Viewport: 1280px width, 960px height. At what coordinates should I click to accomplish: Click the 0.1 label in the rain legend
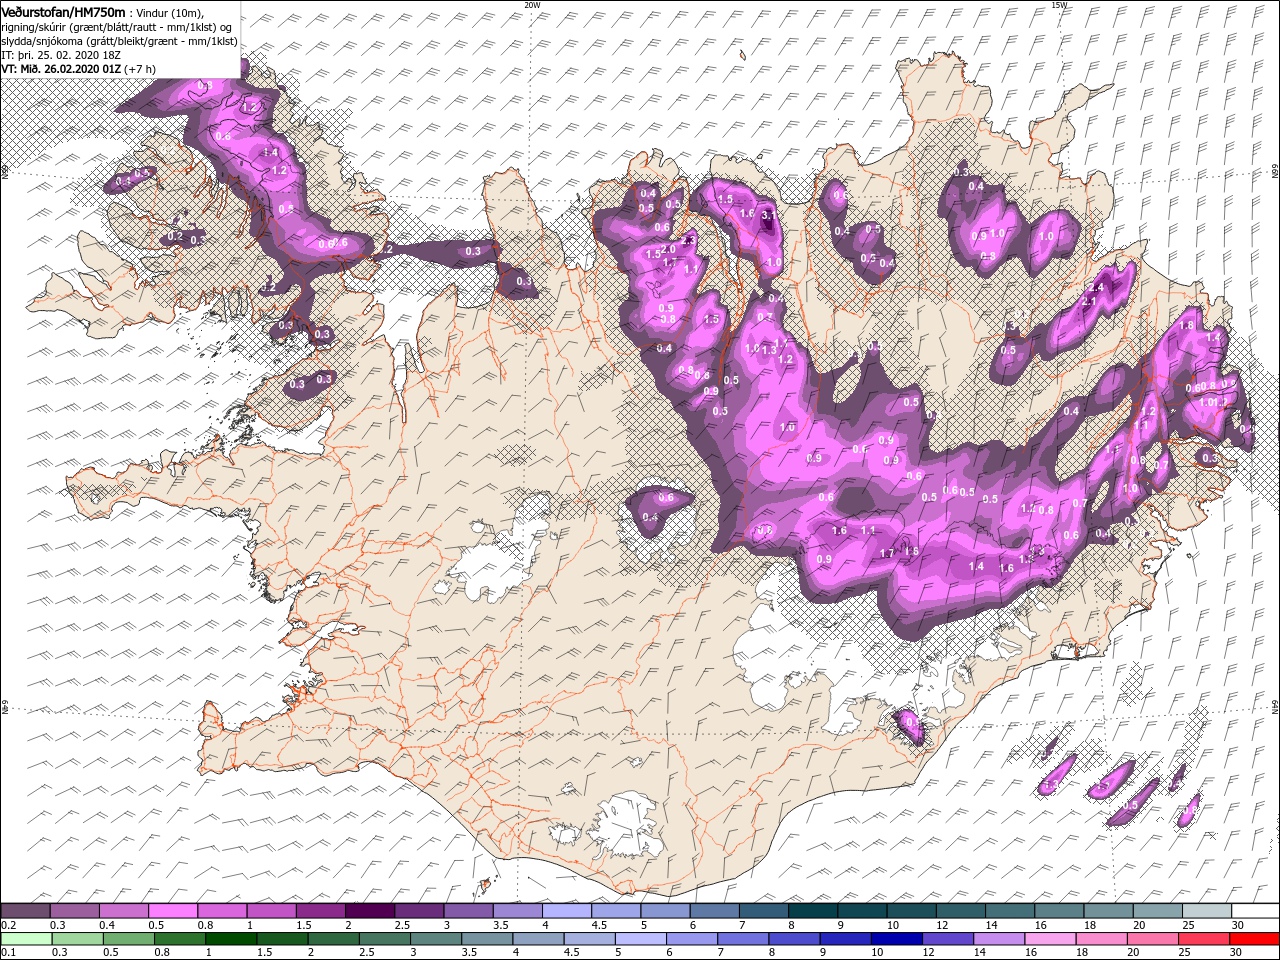pyautogui.click(x=9, y=952)
